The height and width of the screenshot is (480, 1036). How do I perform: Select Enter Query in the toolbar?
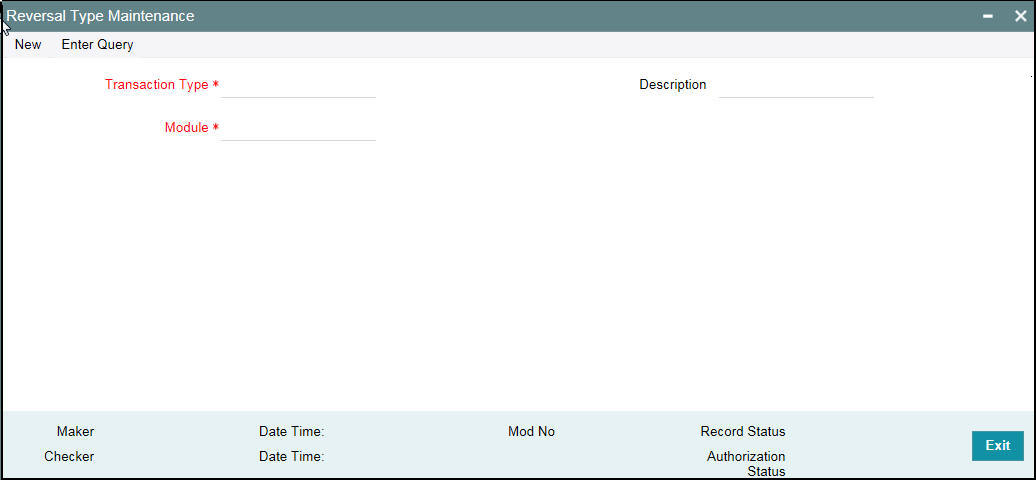pyautogui.click(x=97, y=44)
